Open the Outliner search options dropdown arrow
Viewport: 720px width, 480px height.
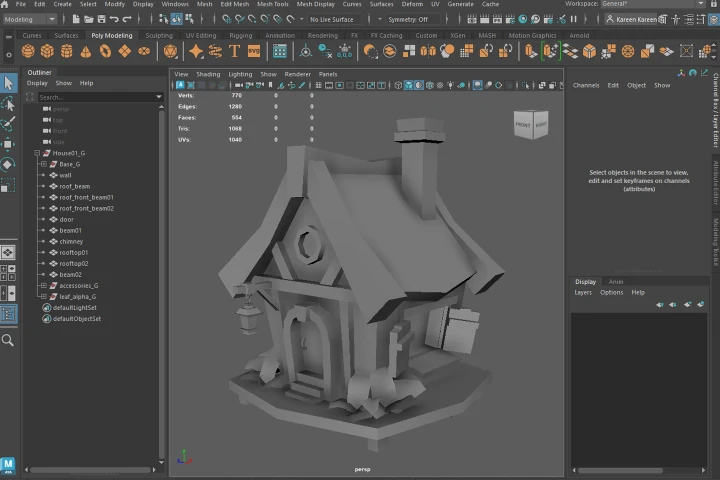click(159, 97)
